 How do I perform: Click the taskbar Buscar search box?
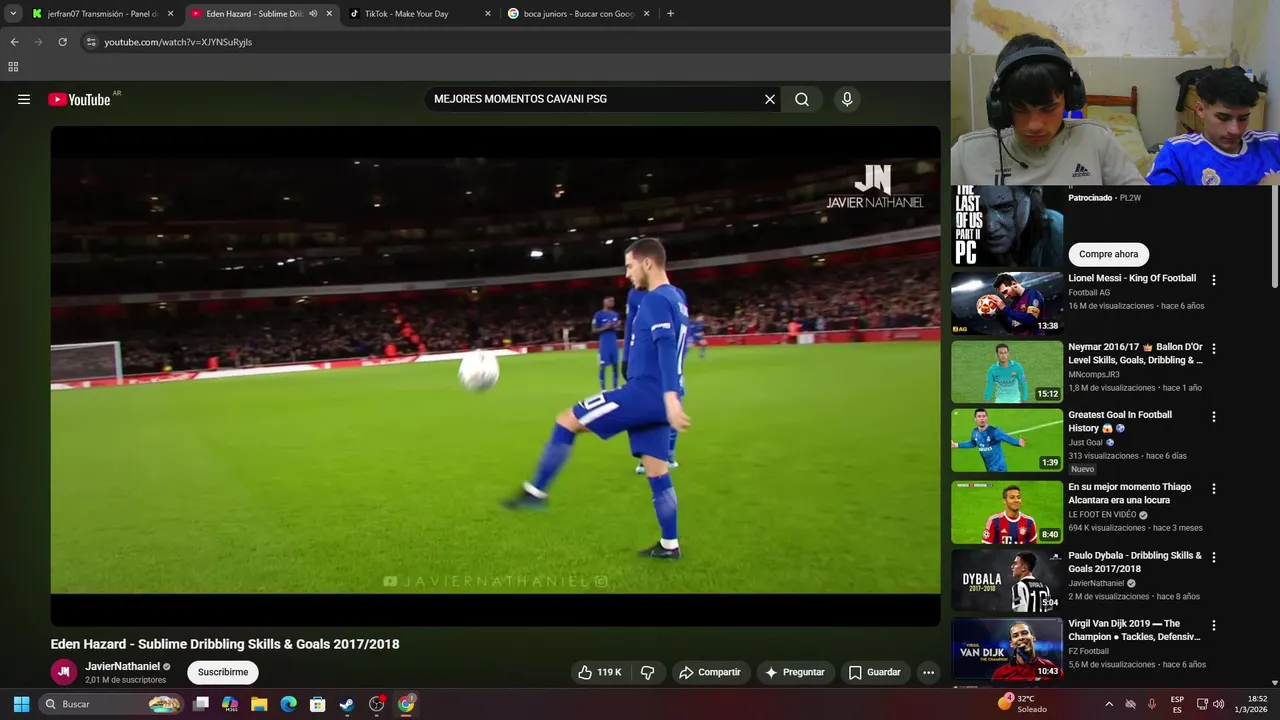click(113, 704)
